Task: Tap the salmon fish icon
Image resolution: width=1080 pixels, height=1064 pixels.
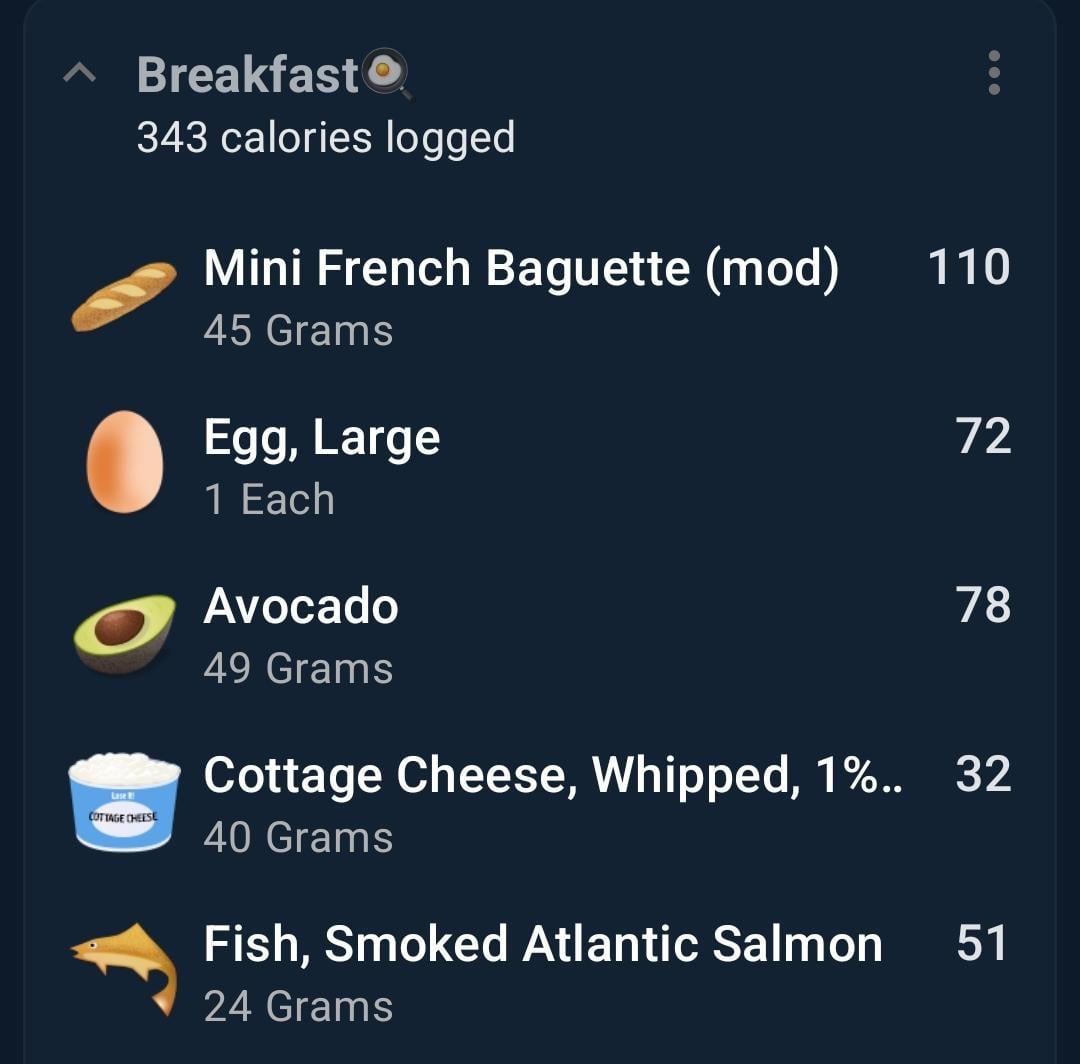Action: pyautogui.click(x=125, y=970)
